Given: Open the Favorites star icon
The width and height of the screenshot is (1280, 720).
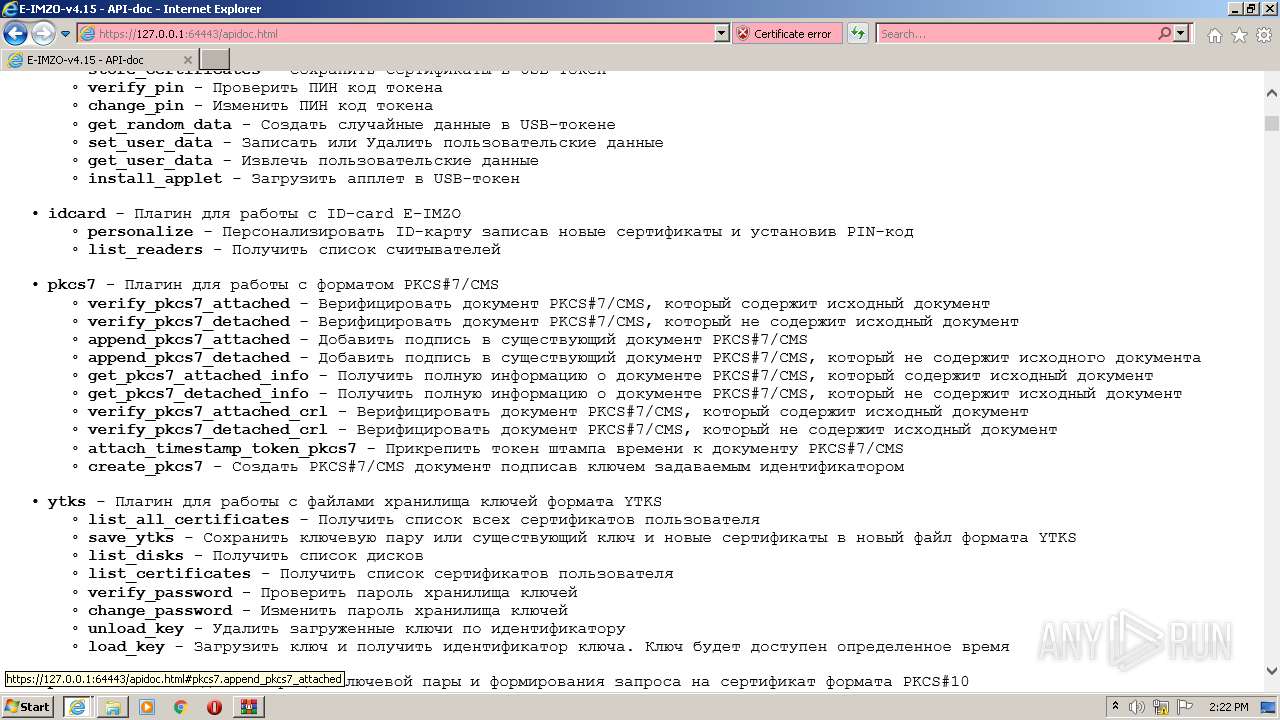Looking at the screenshot, I should [x=1239, y=35].
